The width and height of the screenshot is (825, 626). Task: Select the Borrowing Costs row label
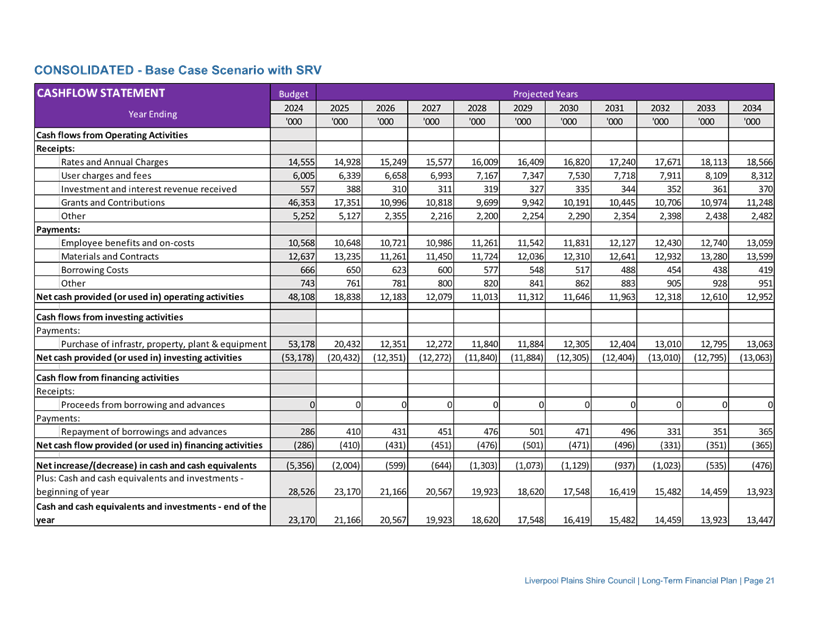(95, 270)
